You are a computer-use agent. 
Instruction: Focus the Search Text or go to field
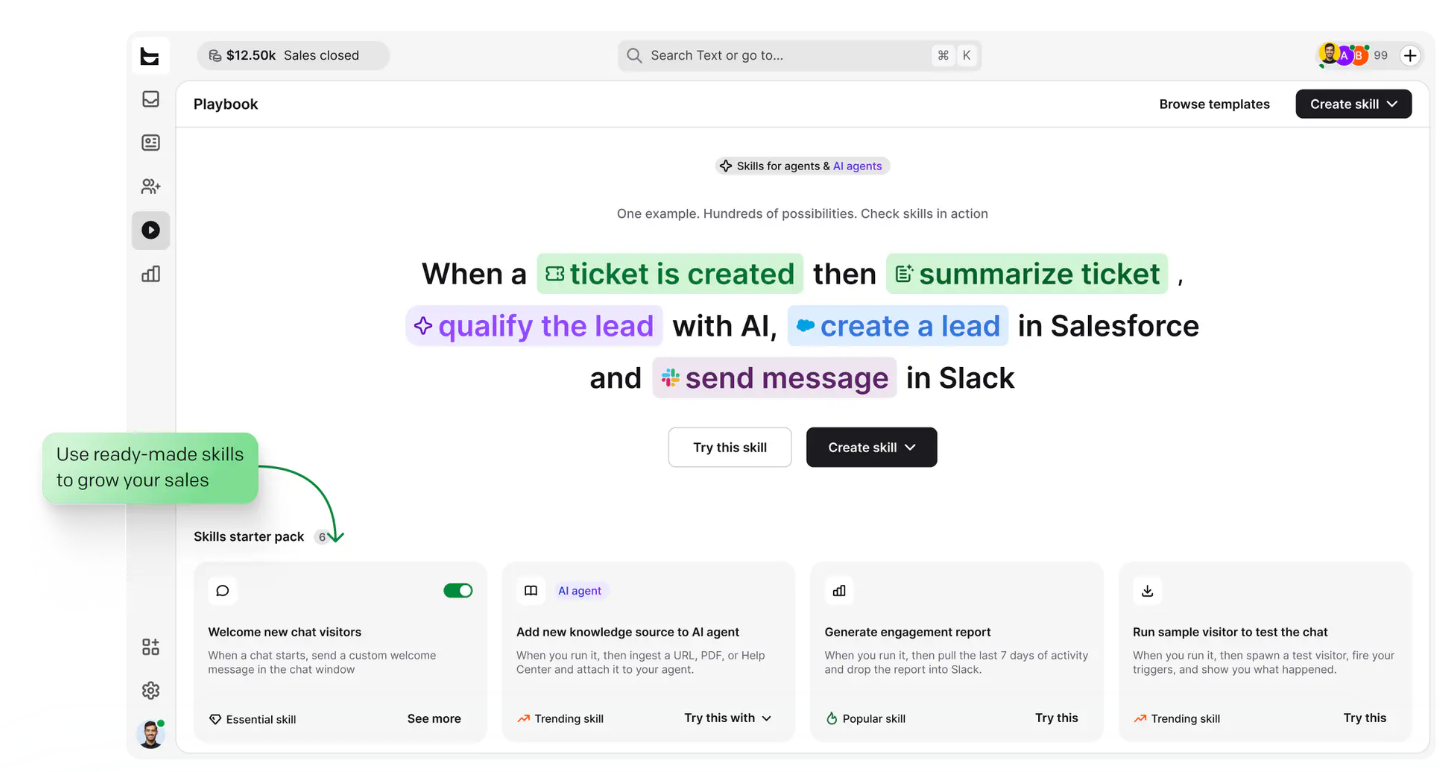(x=799, y=56)
